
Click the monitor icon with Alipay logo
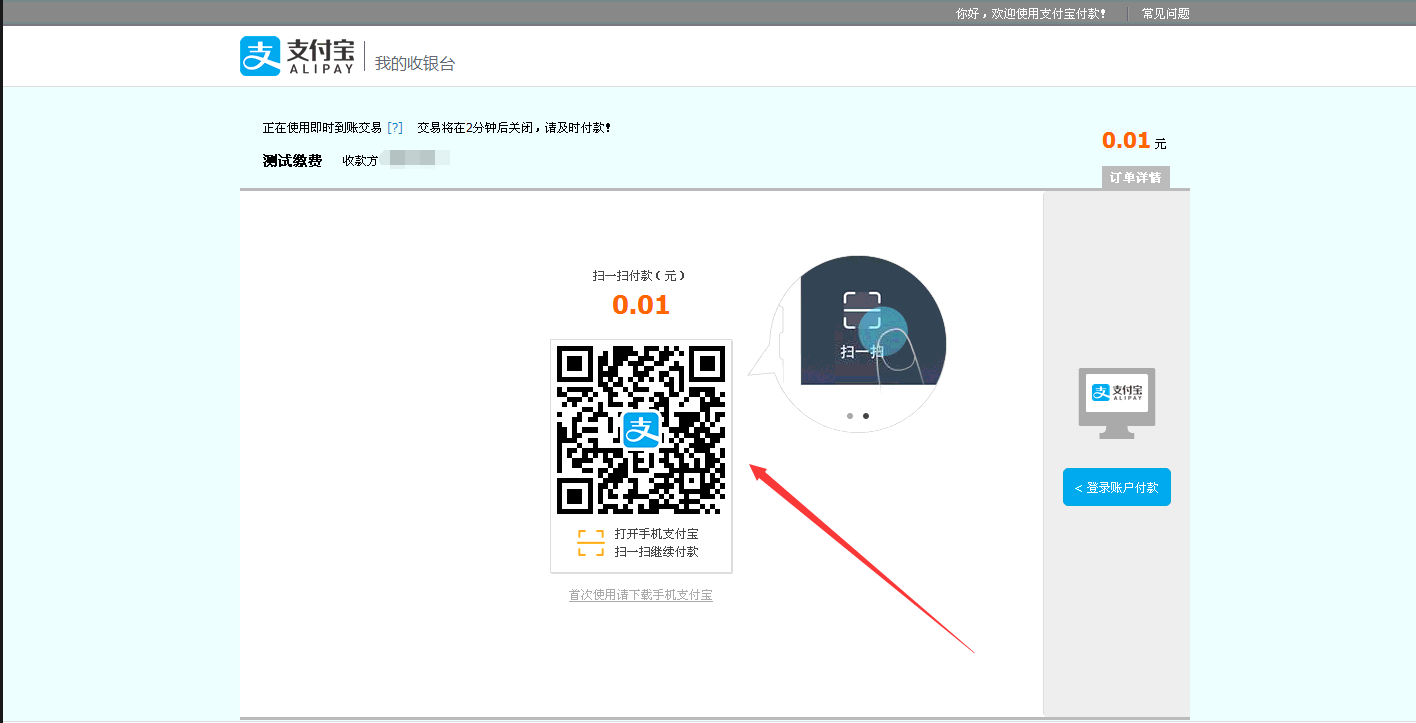1117,403
